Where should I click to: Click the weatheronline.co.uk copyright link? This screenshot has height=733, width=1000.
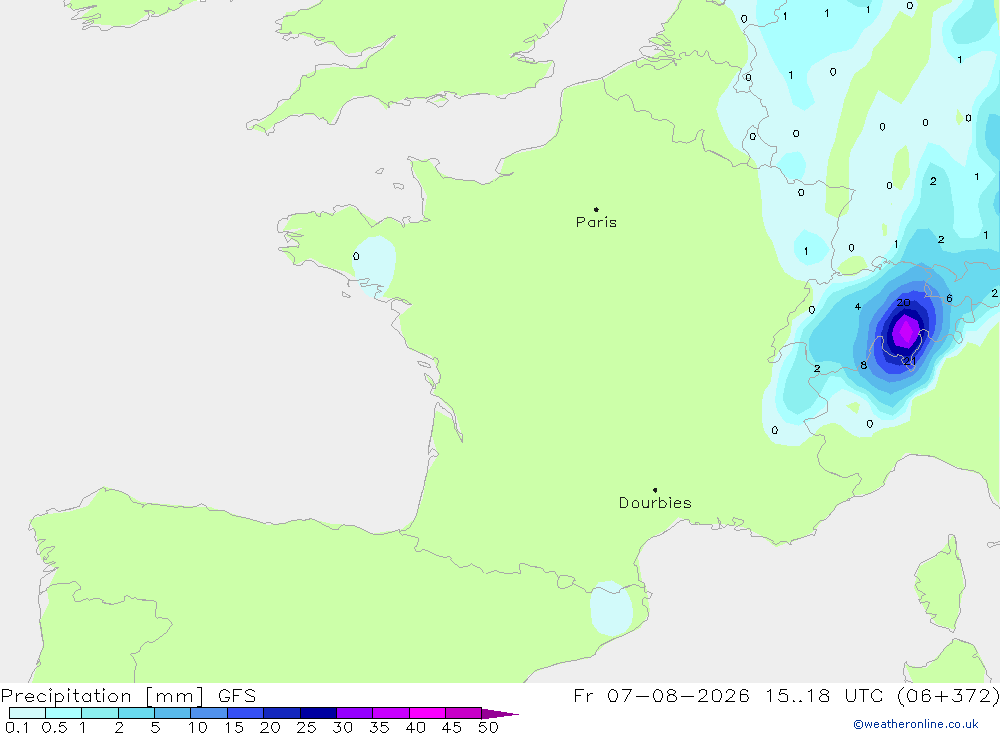point(916,724)
